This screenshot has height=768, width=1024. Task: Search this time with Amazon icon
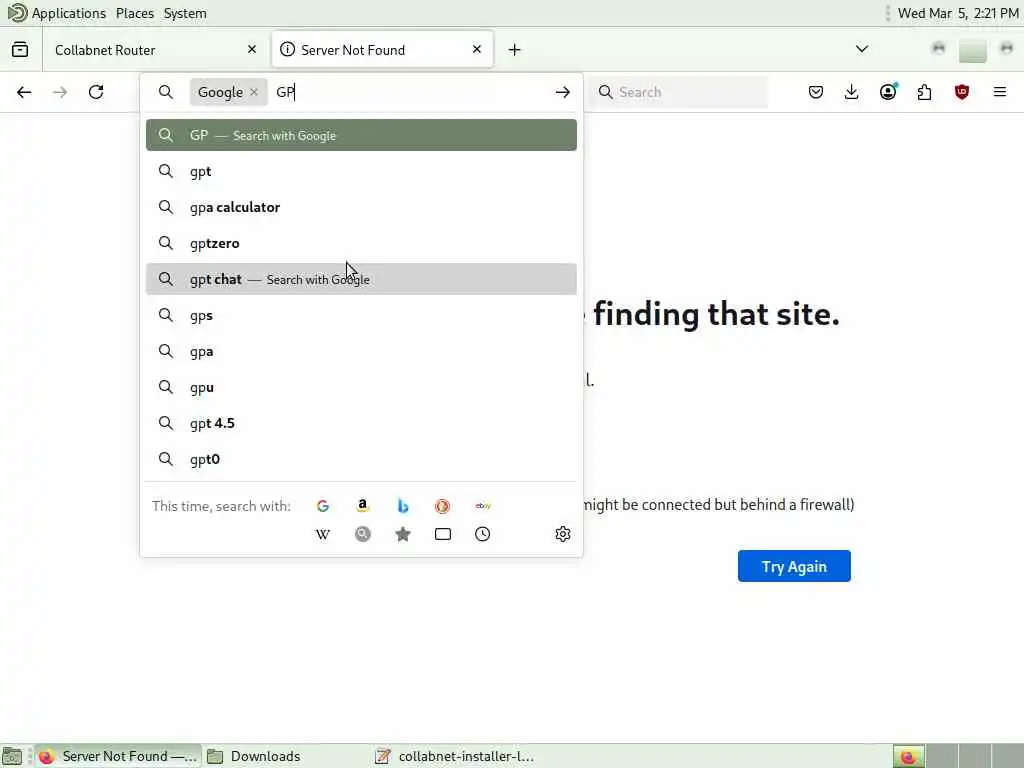click(x=362, y=506)
